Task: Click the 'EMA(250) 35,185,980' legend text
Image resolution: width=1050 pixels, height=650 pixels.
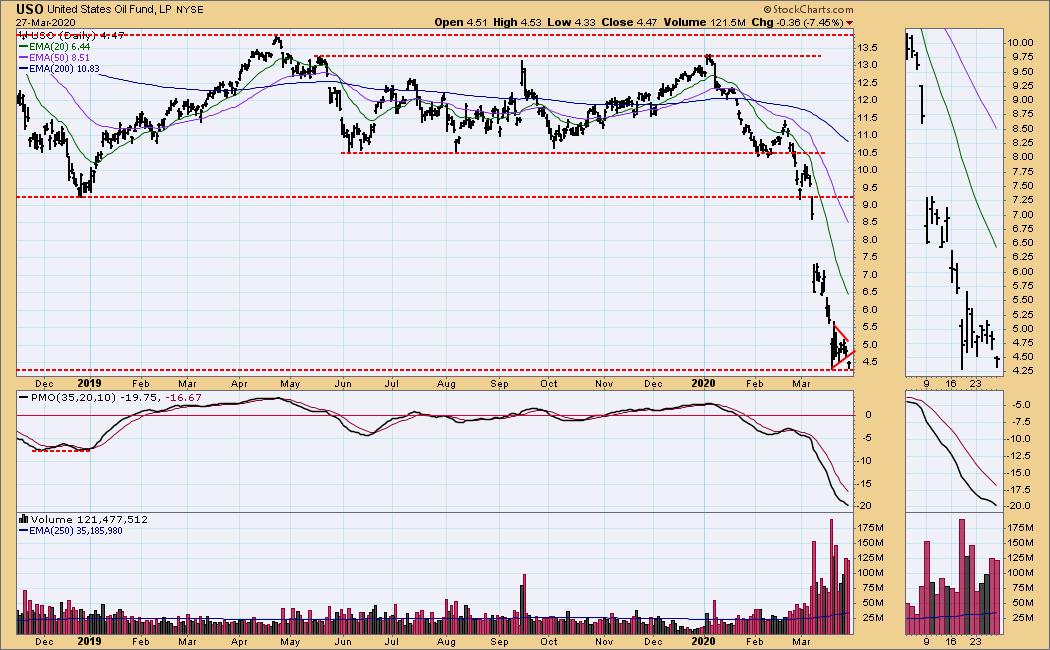Action: coord(76,530)
